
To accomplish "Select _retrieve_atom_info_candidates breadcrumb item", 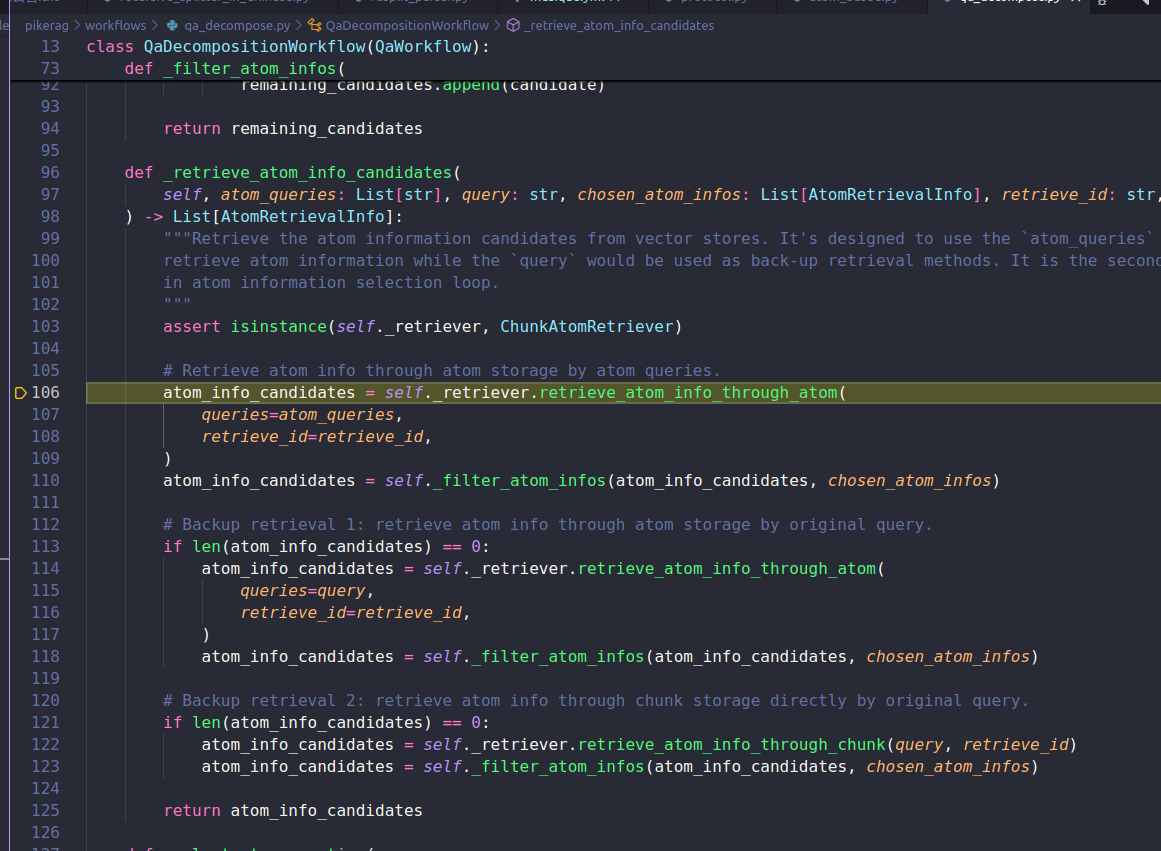I will [x=620, y=25].
